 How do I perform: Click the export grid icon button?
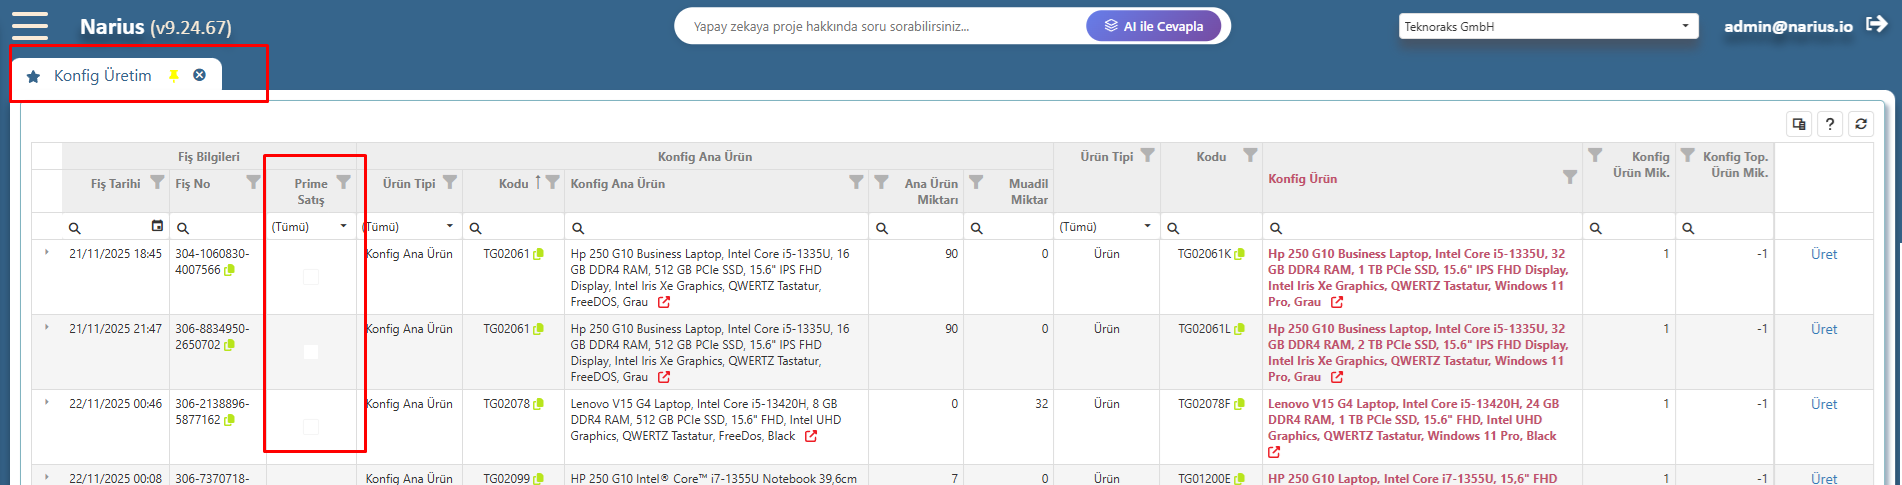(1799, 124)
